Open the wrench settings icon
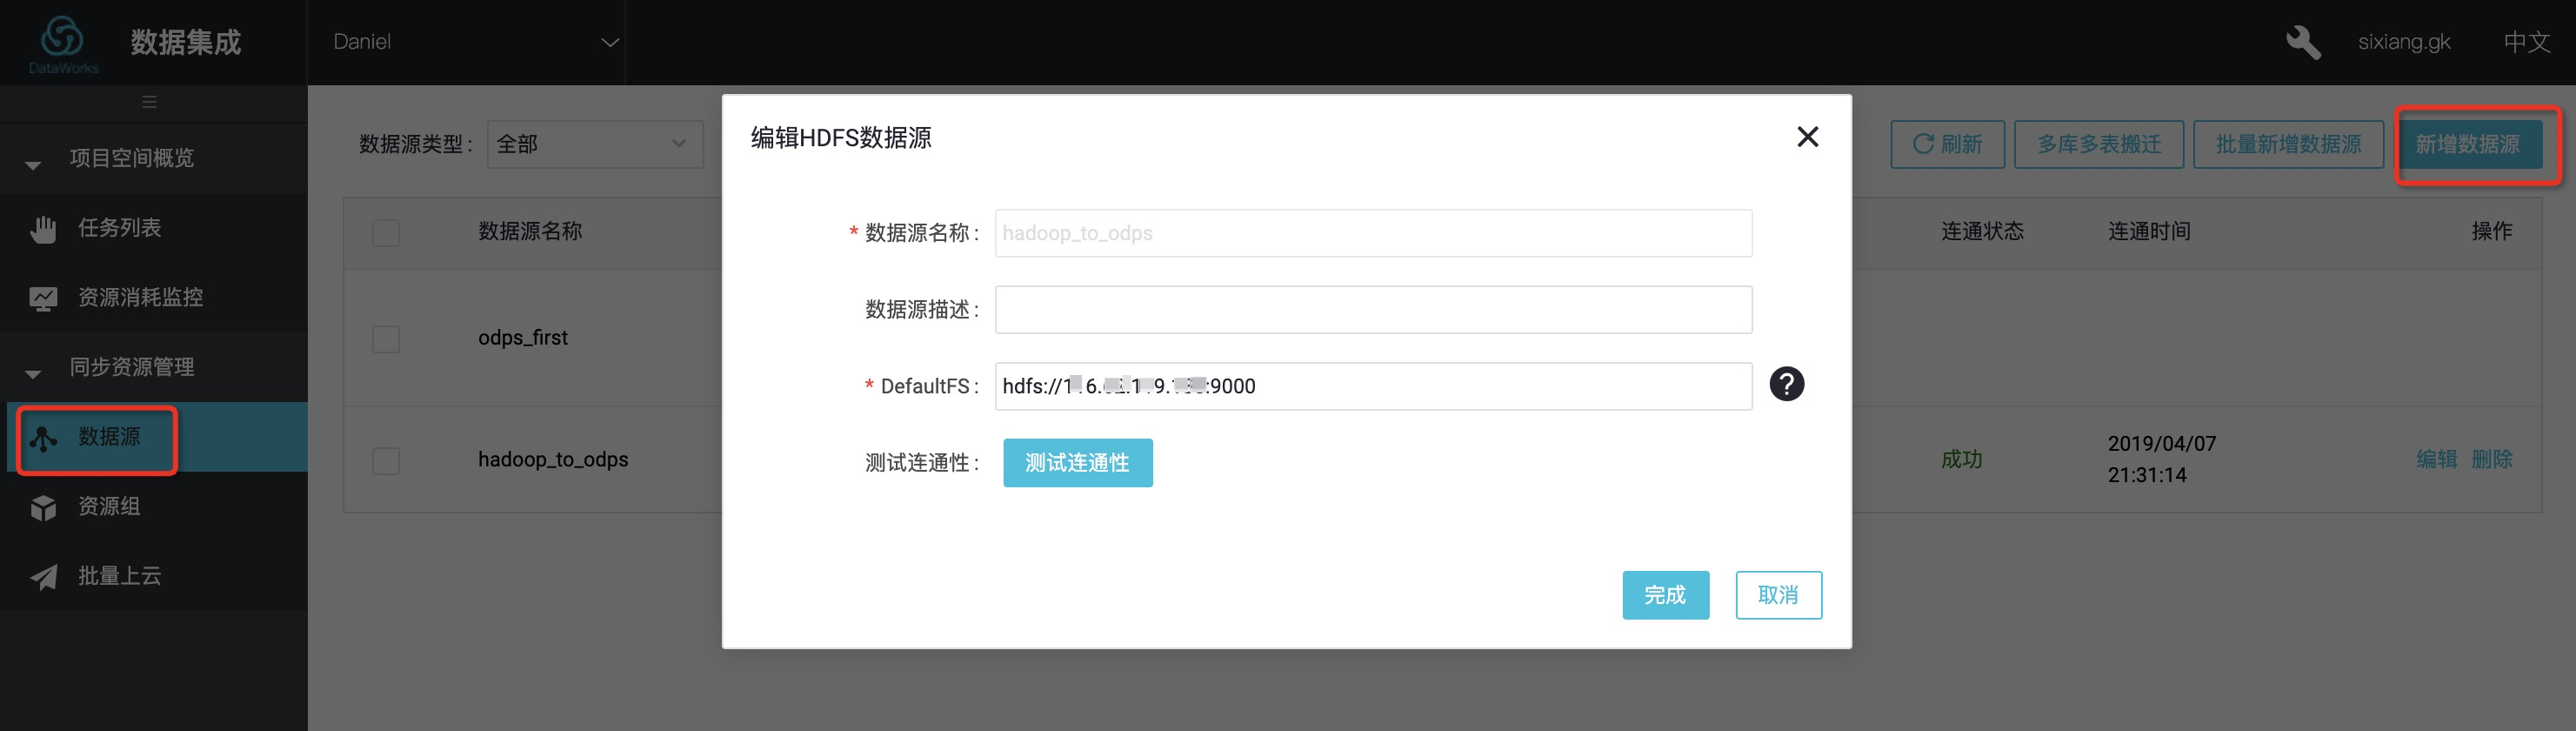 pos(2302,42)
